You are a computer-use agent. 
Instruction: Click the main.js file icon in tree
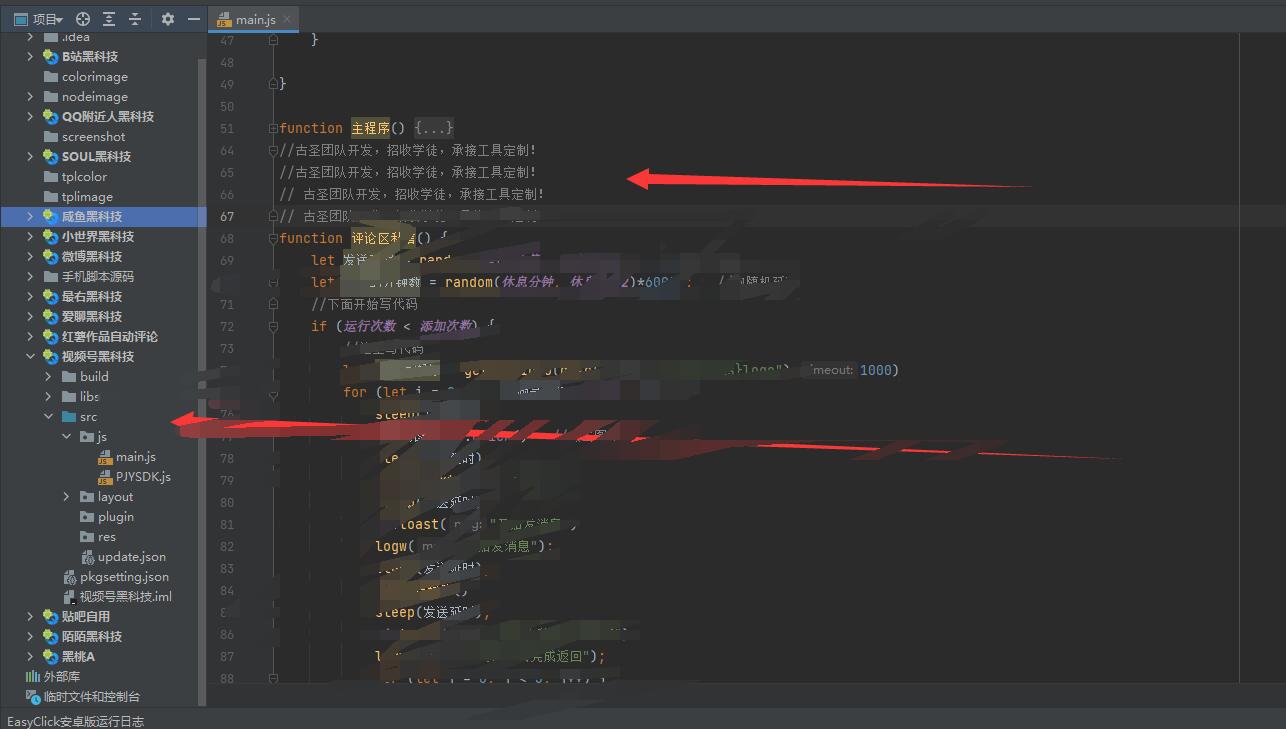click(x=105, y=457)
